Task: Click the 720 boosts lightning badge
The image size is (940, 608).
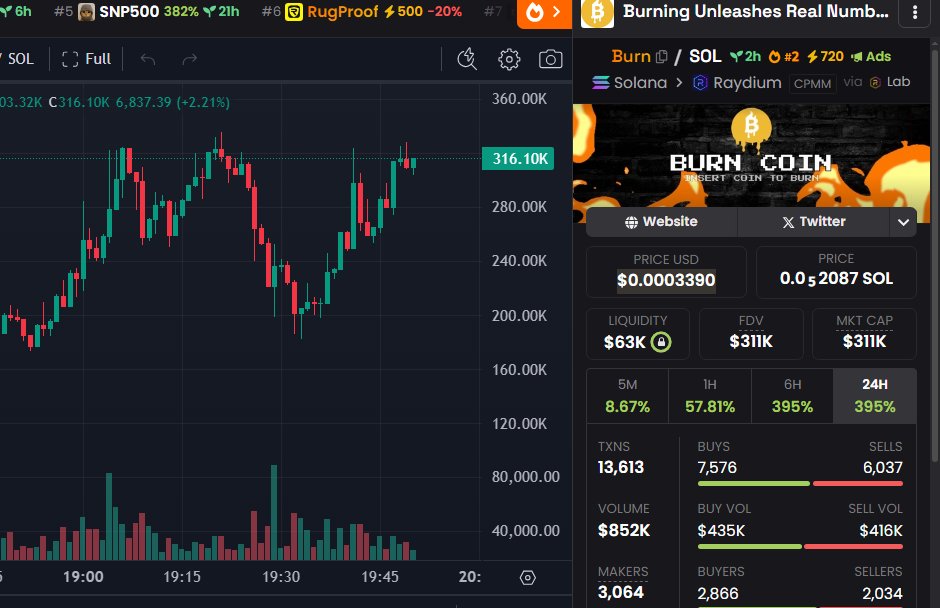Action: 825,56
